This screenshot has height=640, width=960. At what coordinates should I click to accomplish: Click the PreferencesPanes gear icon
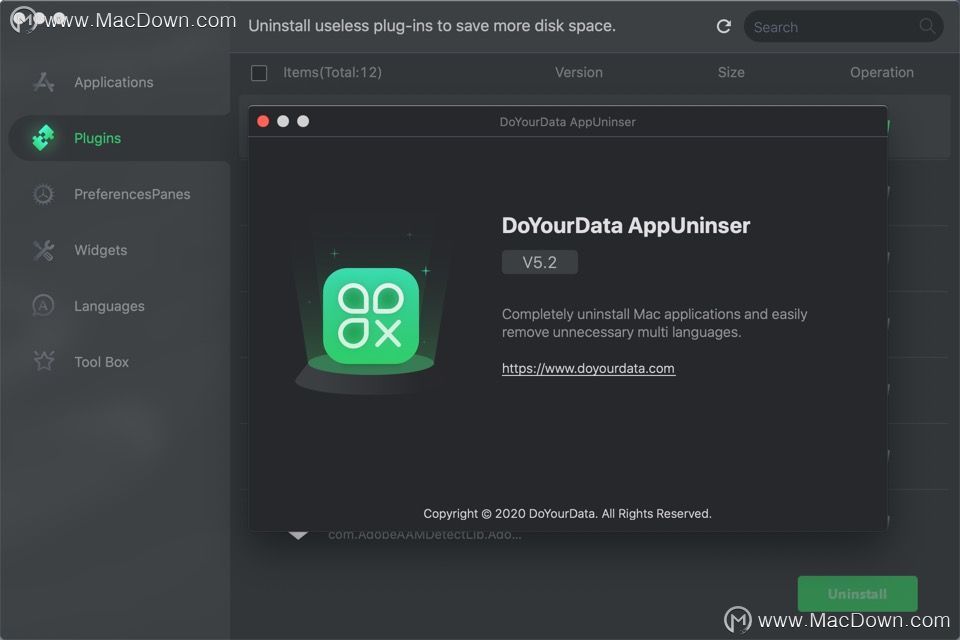pyautogui.click(x=43, y=194)
